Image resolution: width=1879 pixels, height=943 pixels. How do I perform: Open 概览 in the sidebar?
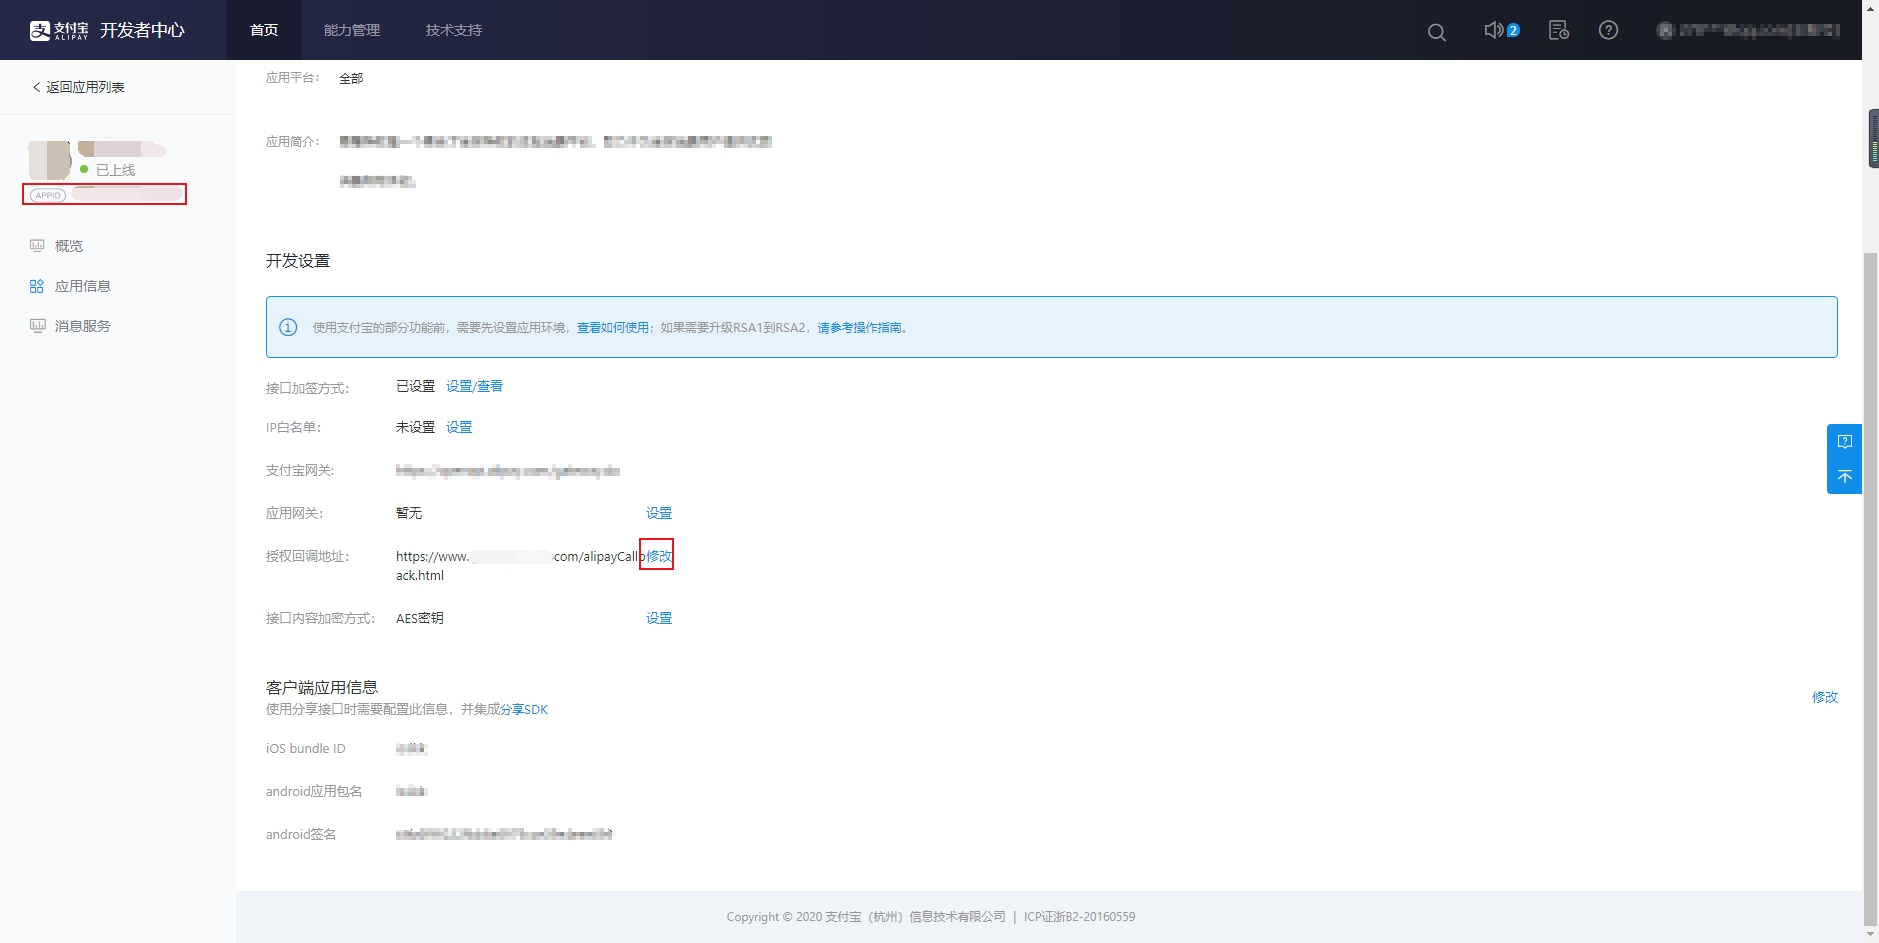[68, 246]
